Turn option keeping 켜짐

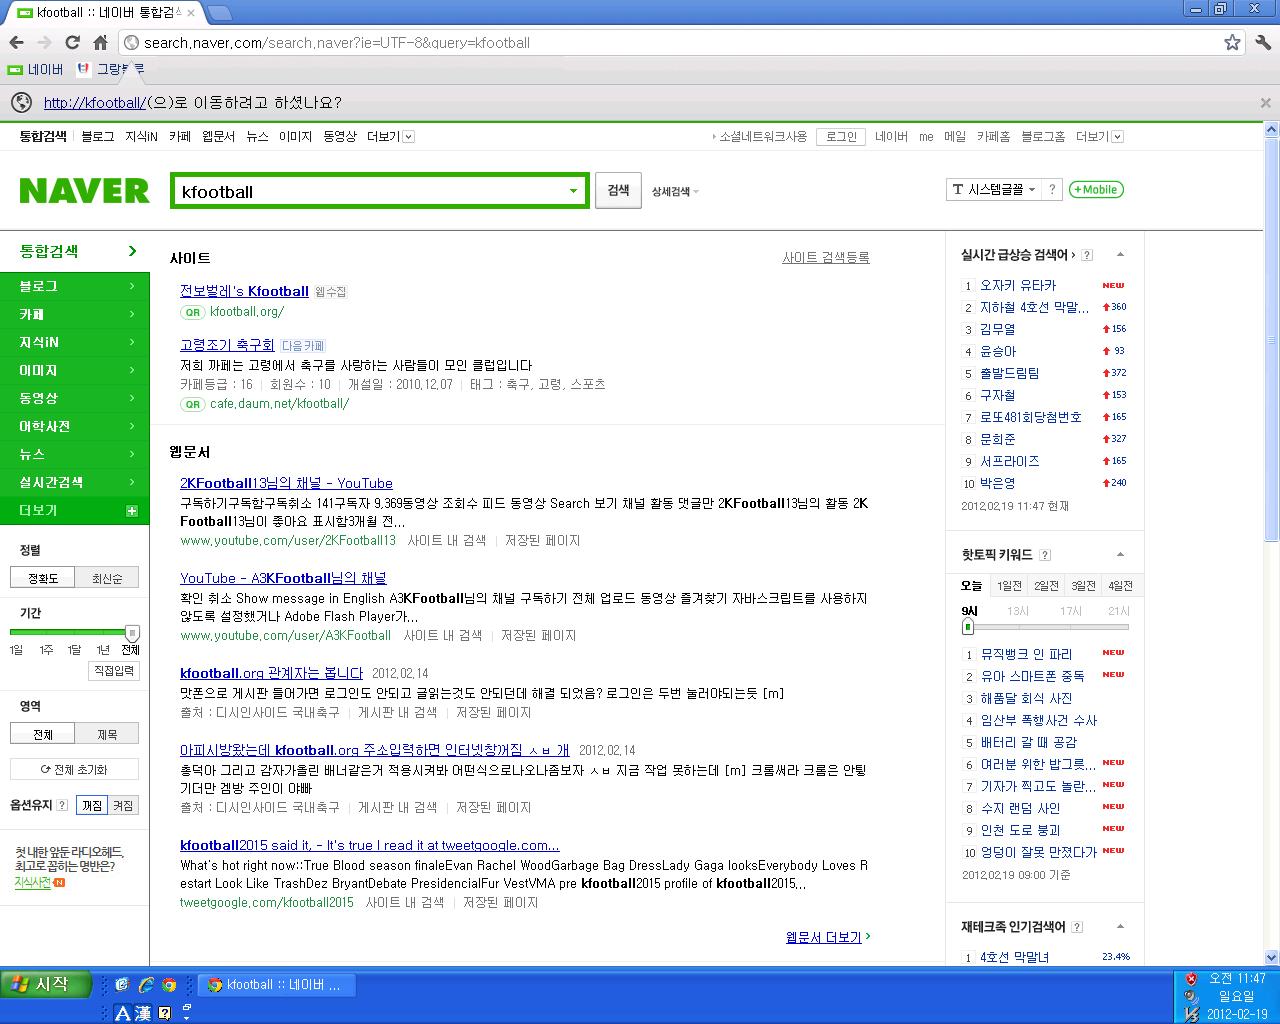point(124,805)
